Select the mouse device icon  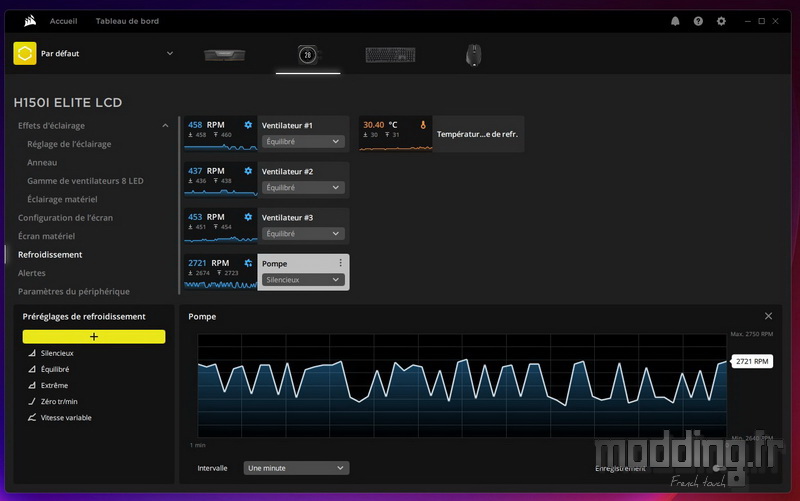coord(473,55)
